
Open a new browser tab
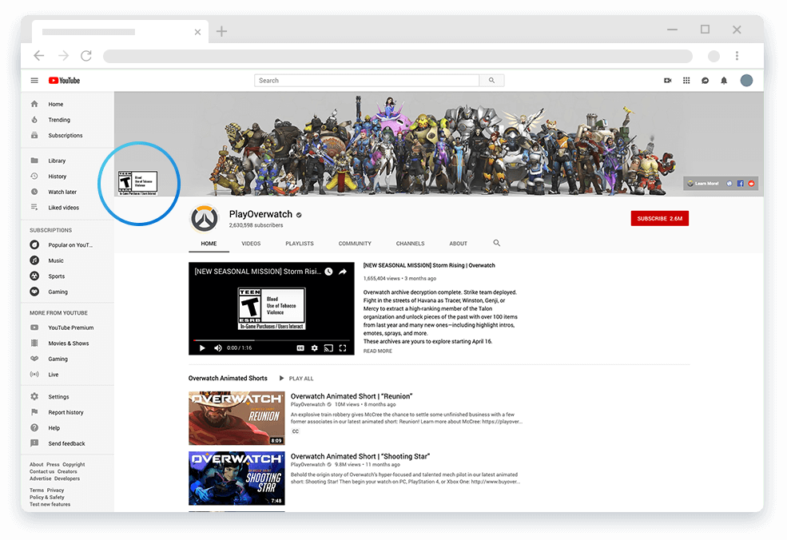pos(221,32)
